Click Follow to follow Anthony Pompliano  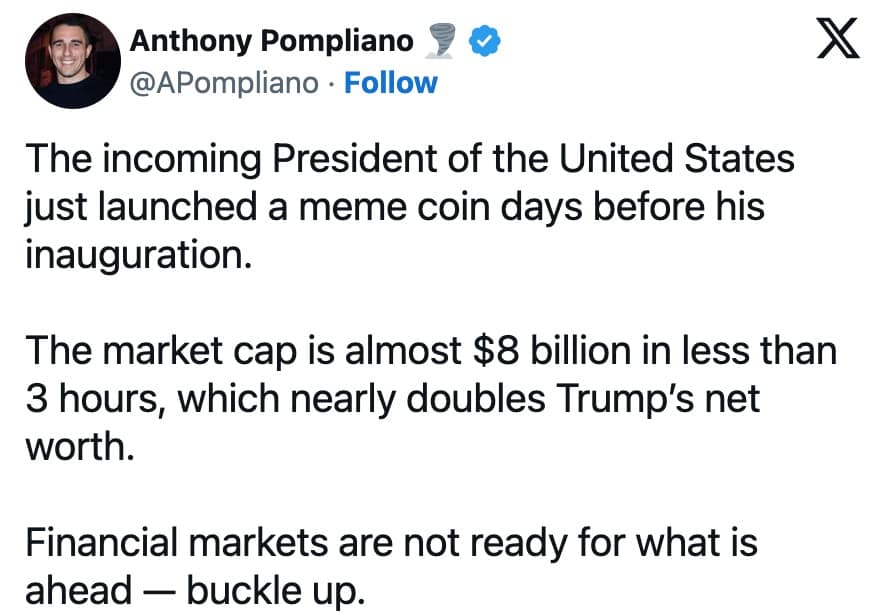click(x=391, y=84)
